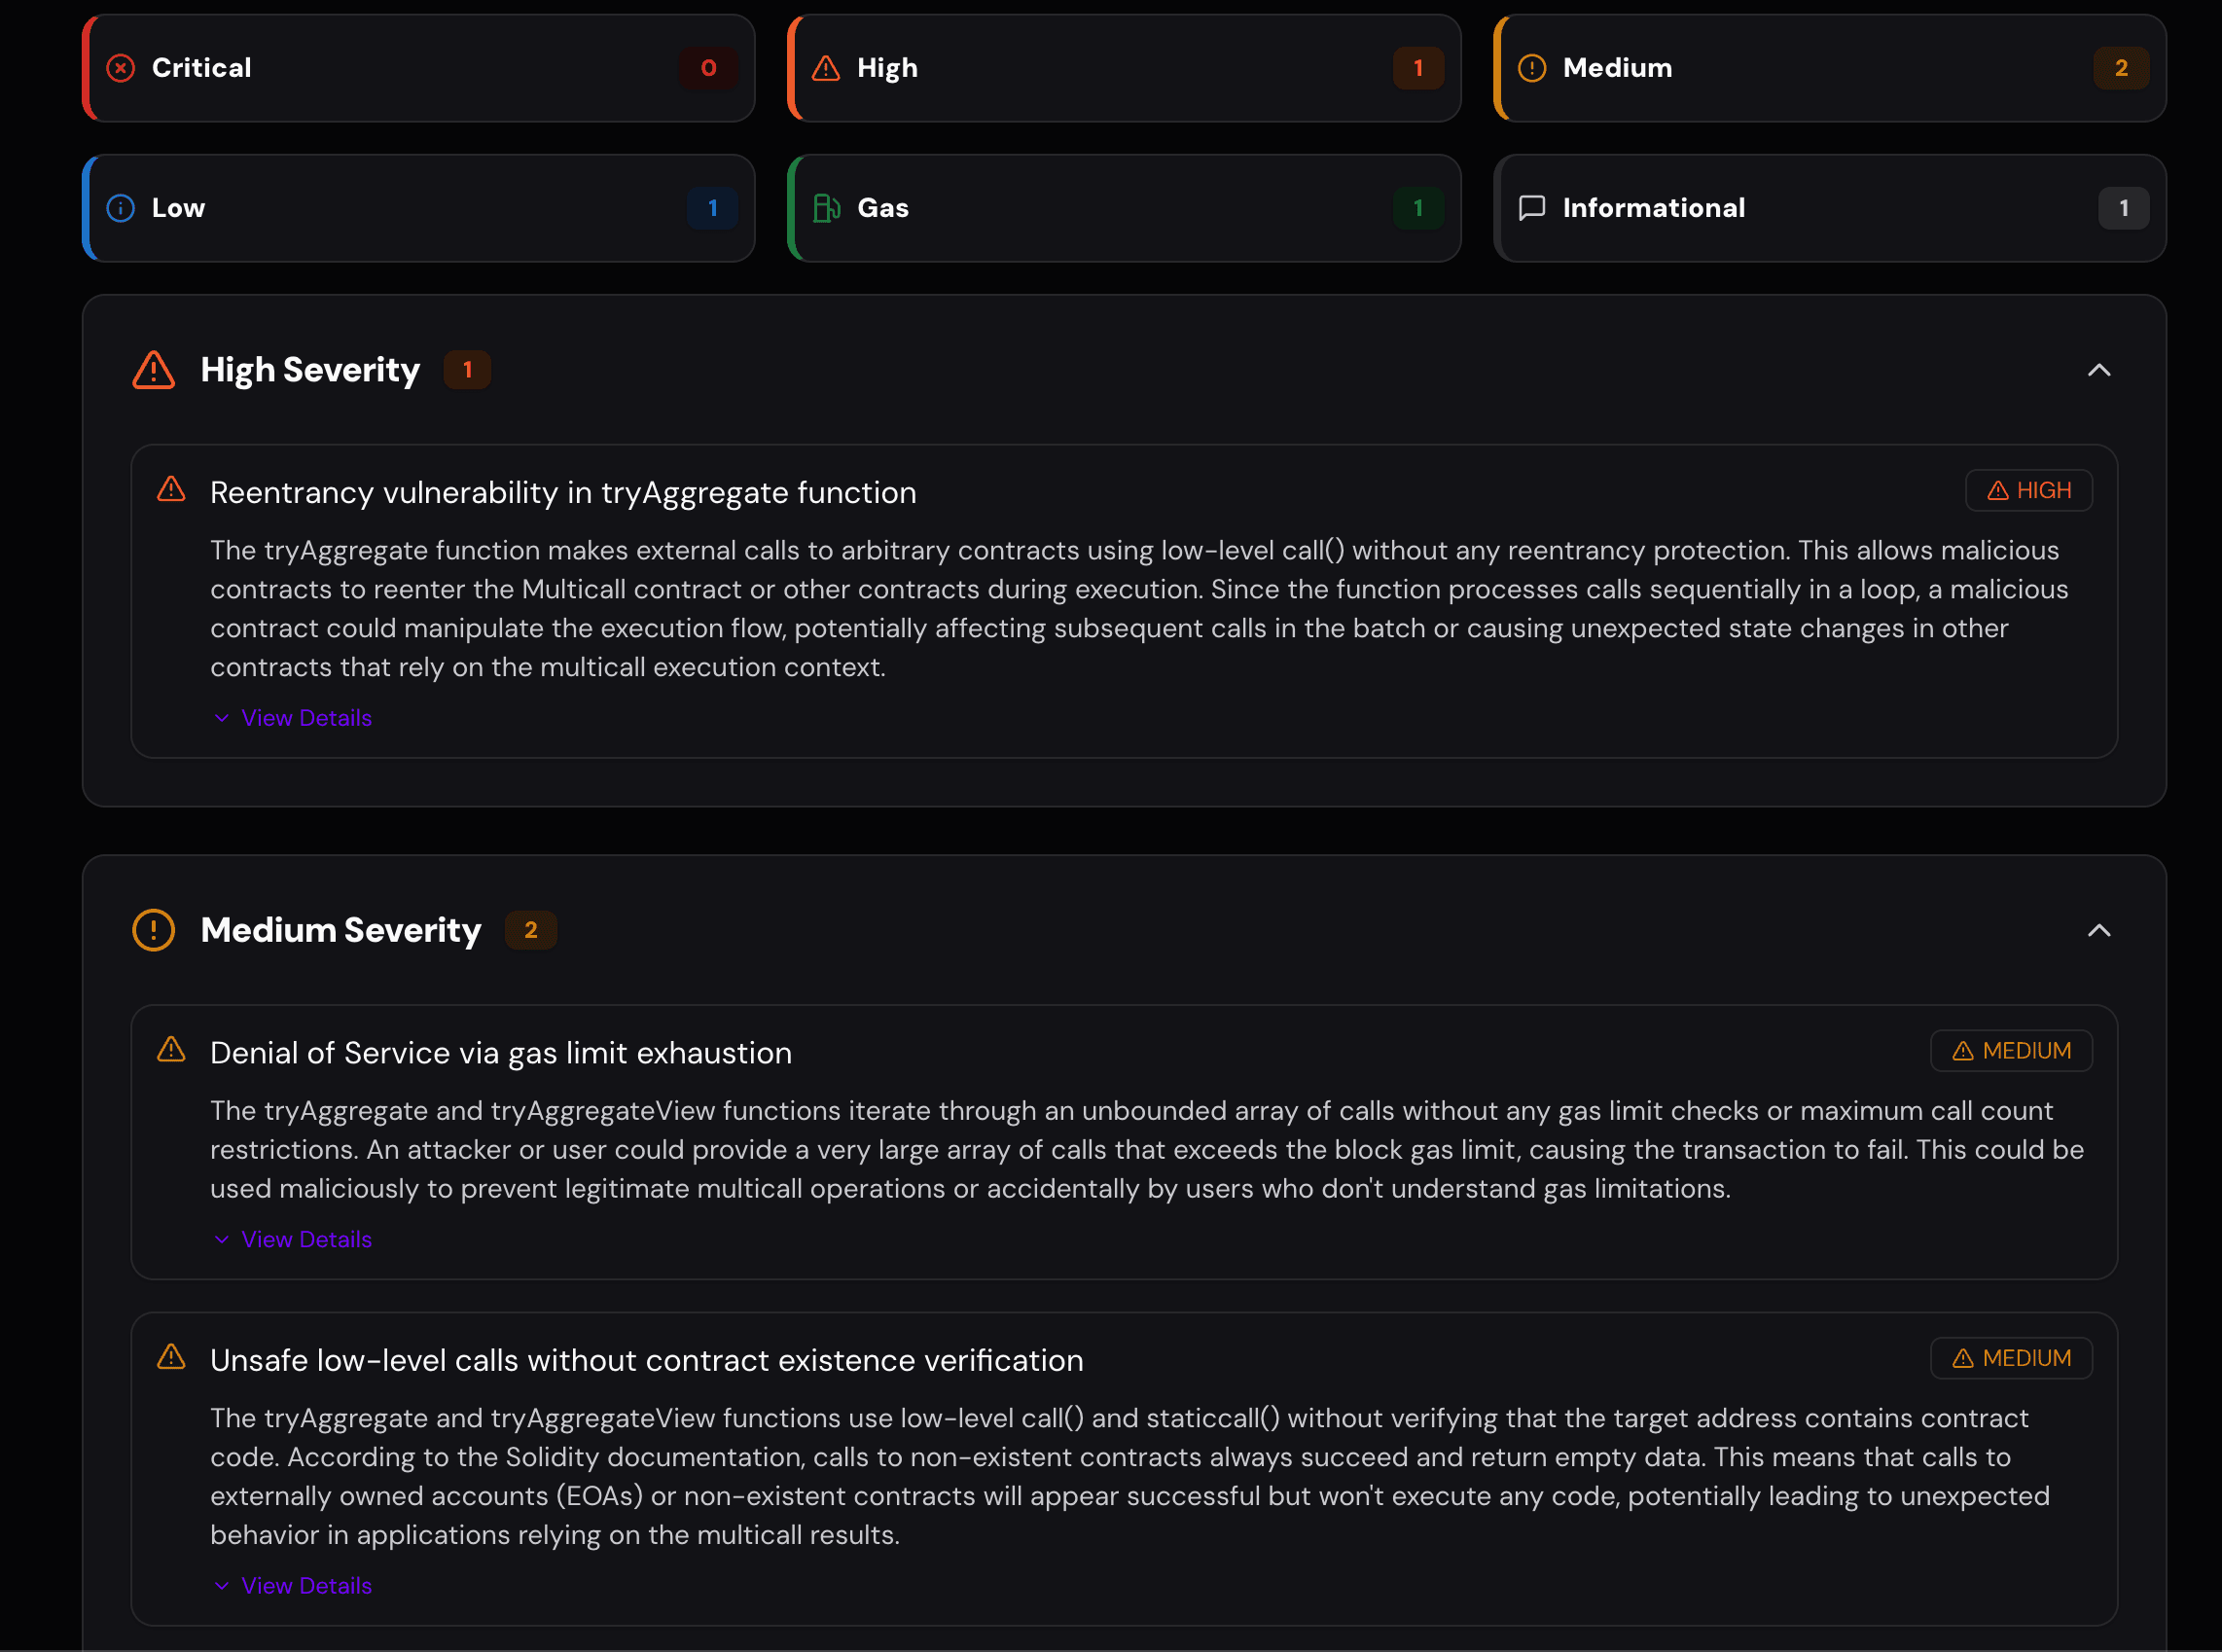Click the Medium card exclamation circle icon
Screen dimensions: 2222x1652
point(1532,68)
